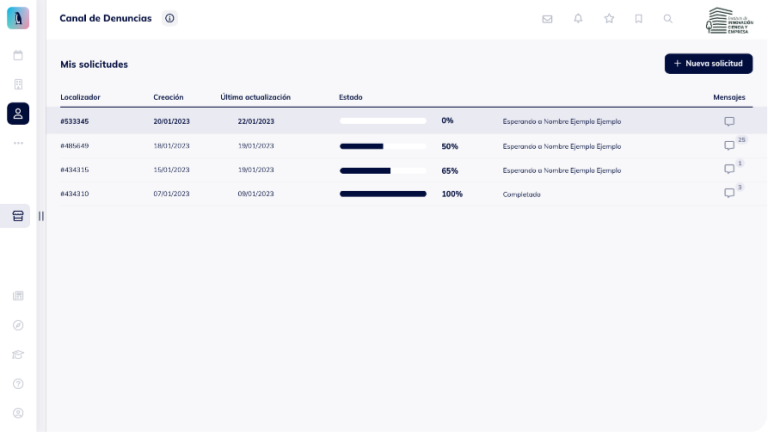Click creation date 20/01/2023
768x432 pixels.
[x=171, y=121]
